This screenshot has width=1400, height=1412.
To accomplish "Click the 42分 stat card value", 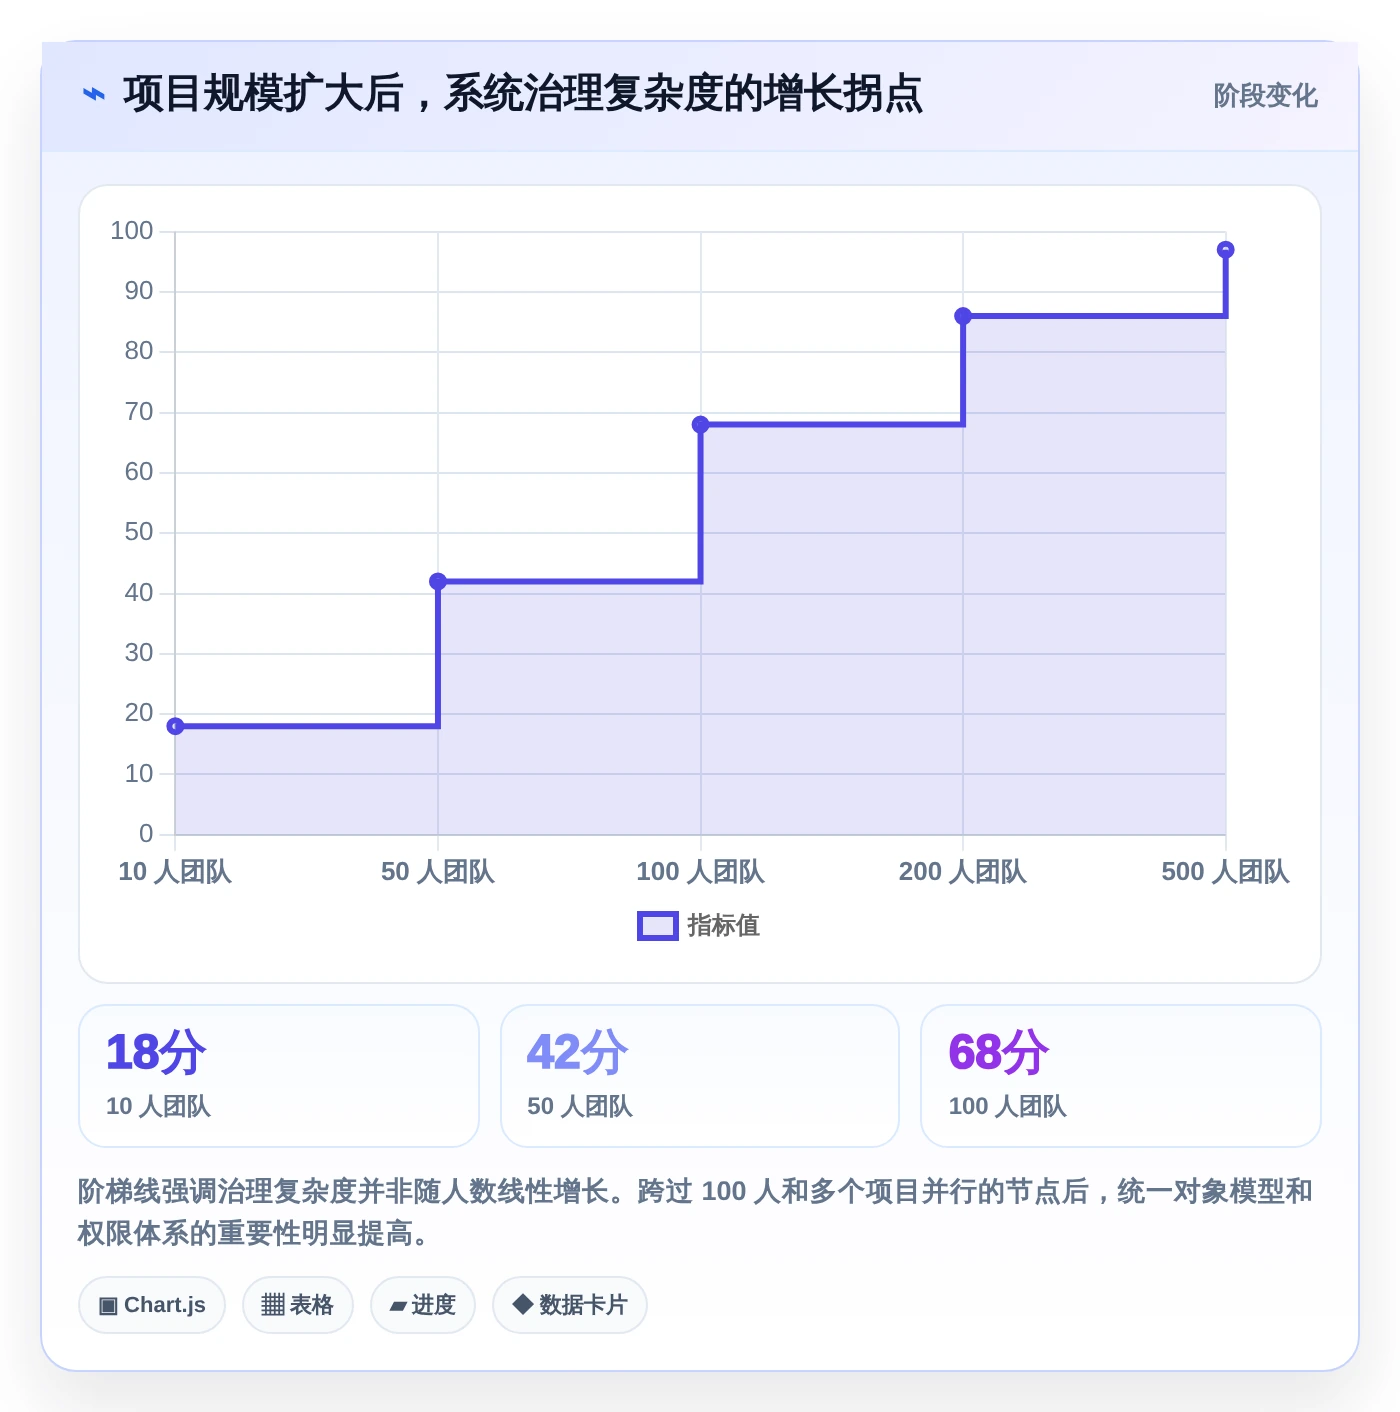I will 578,1053.
